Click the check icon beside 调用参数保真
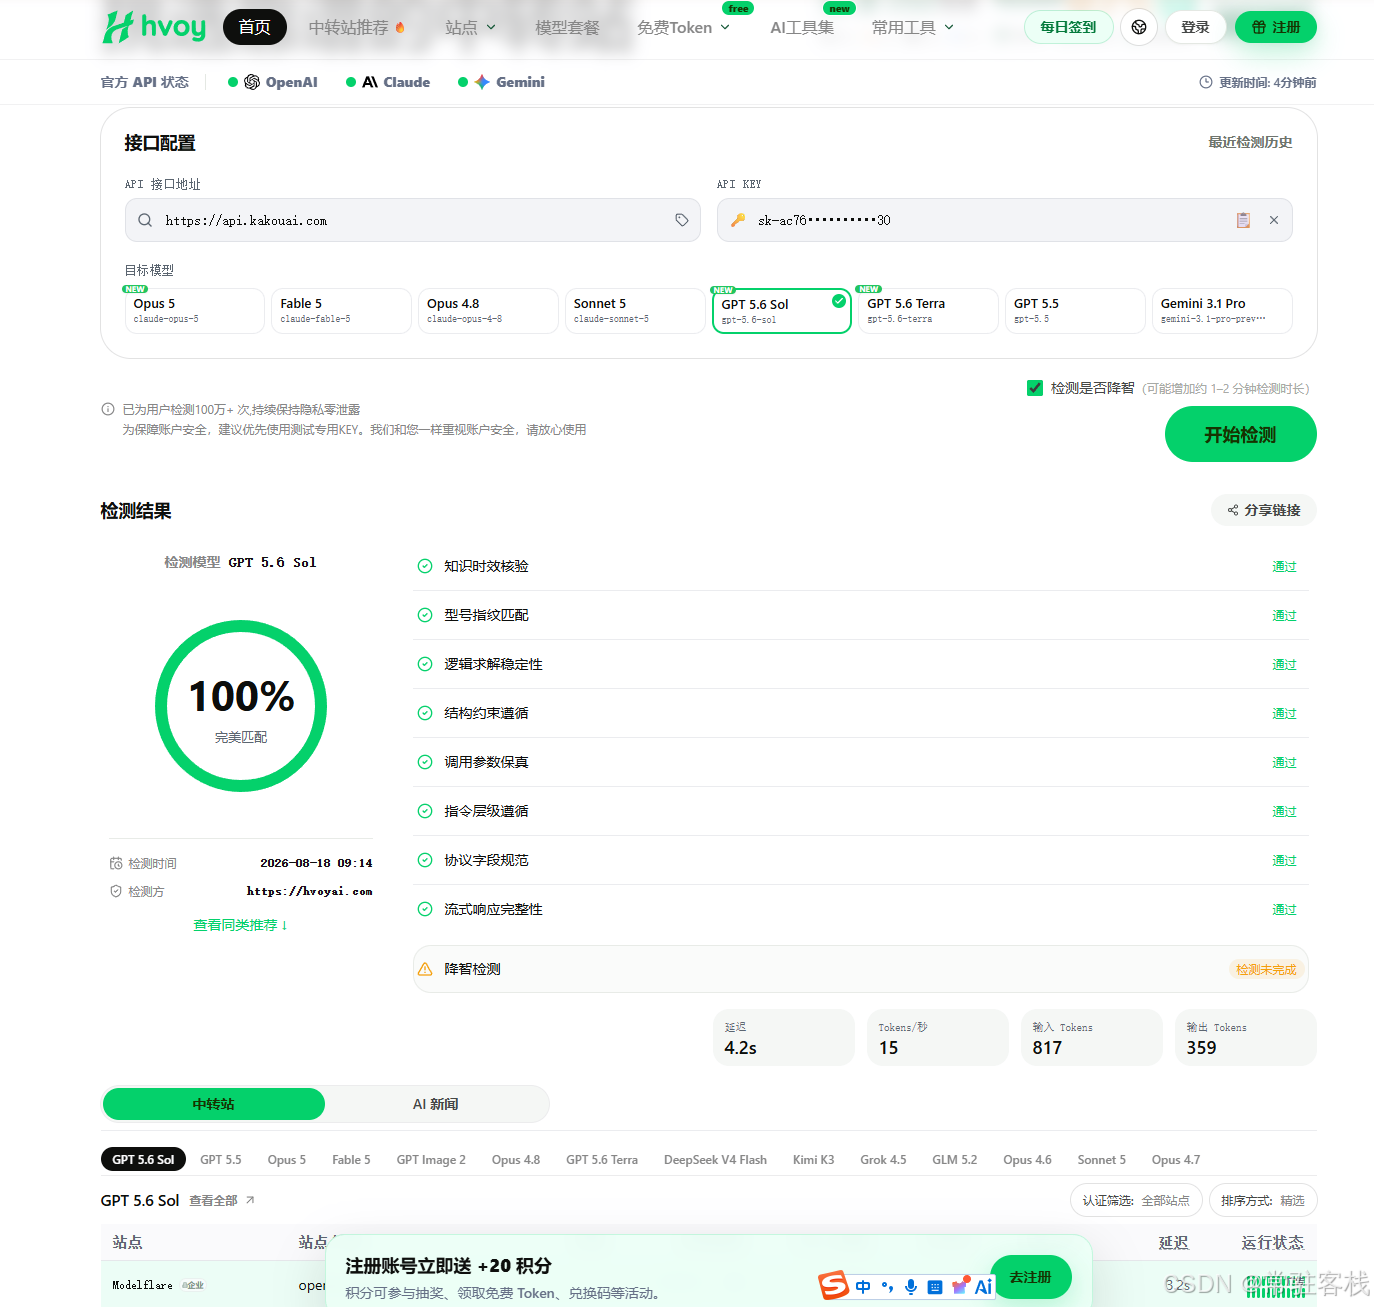 click(x=425, y=762)
